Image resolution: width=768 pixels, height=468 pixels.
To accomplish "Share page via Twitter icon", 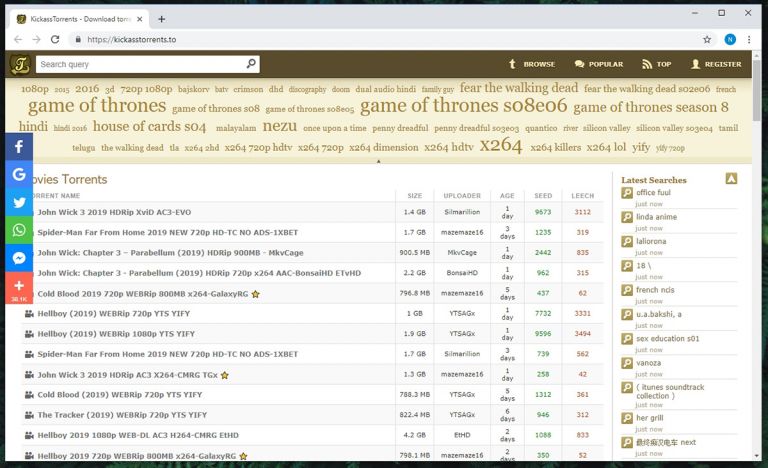I will coord(19,202).
